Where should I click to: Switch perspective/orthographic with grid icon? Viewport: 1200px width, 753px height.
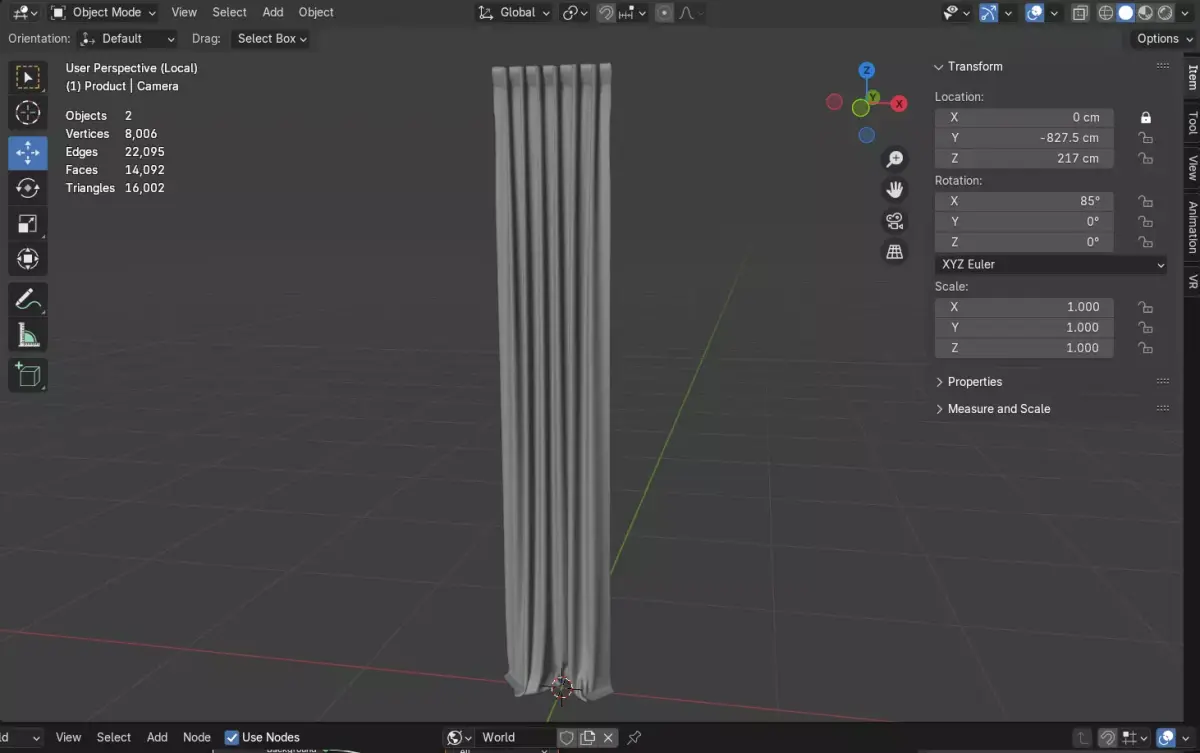pos(895,252)
